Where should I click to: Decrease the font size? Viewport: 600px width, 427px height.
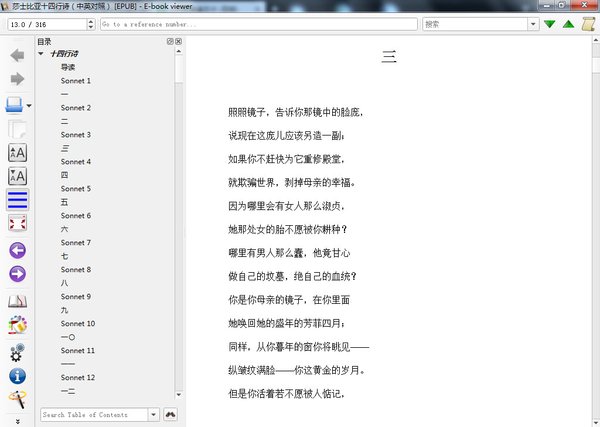[x=17, y=176]
